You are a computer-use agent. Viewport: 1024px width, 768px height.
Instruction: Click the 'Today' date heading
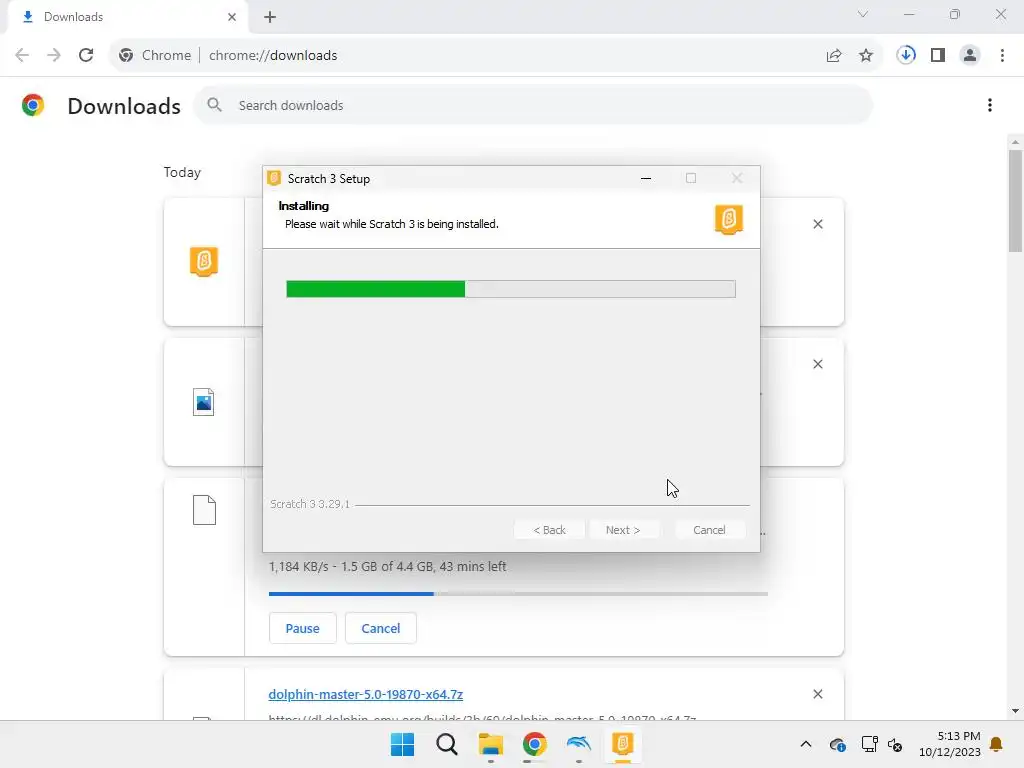(182, 172)
